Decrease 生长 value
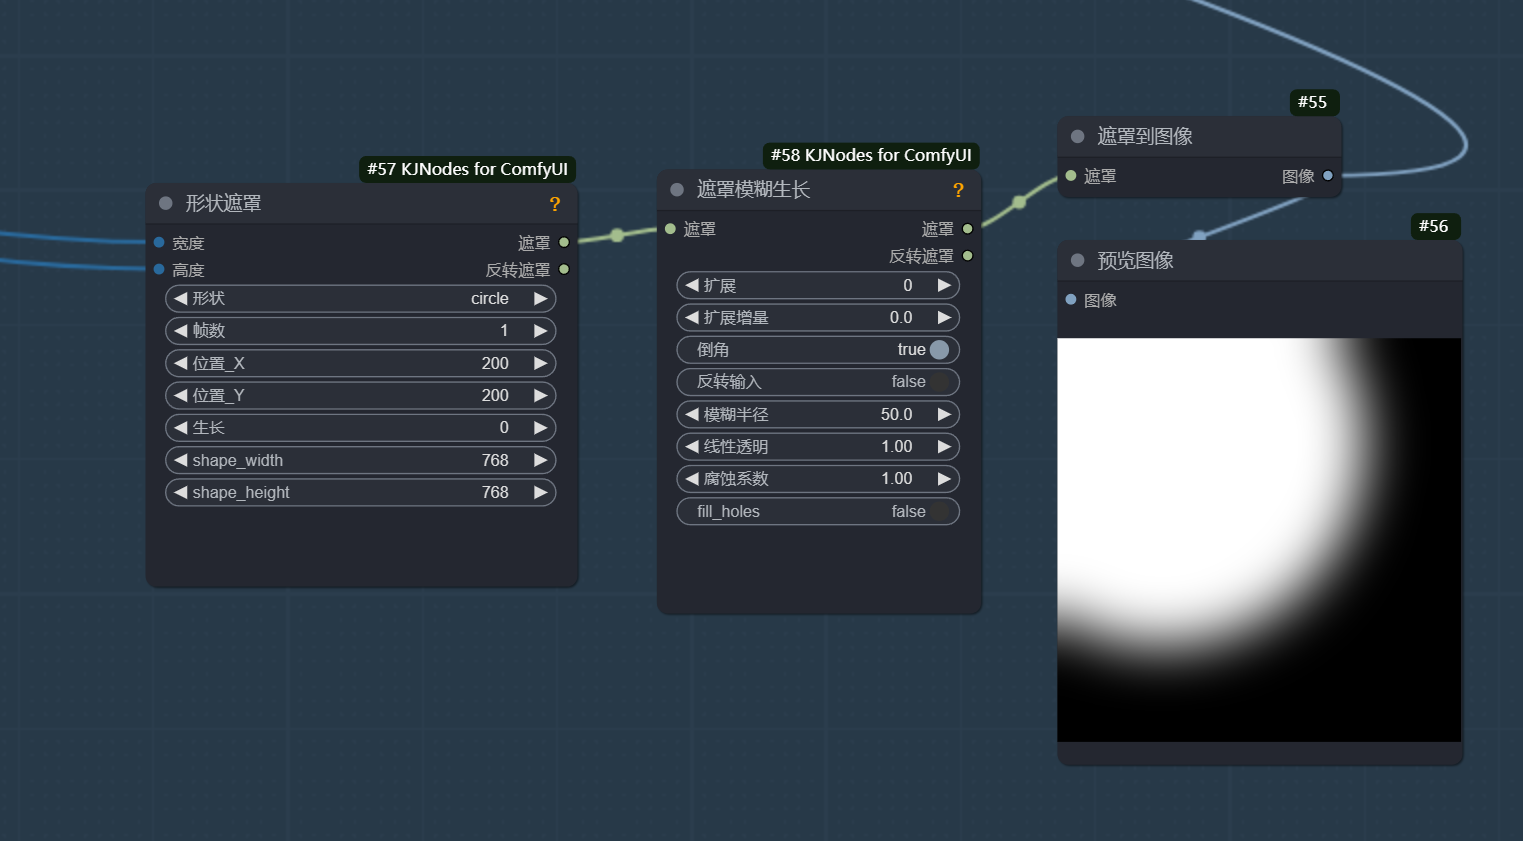 point(181,427)
